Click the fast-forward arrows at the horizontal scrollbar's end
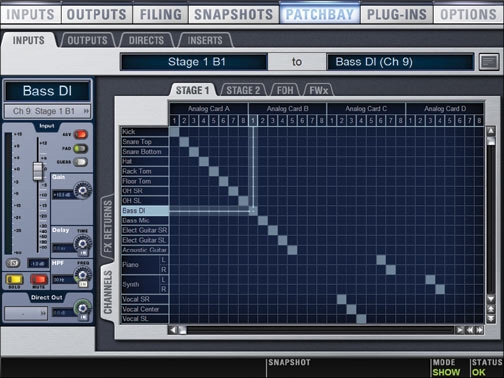 click(x=480, y=330)
